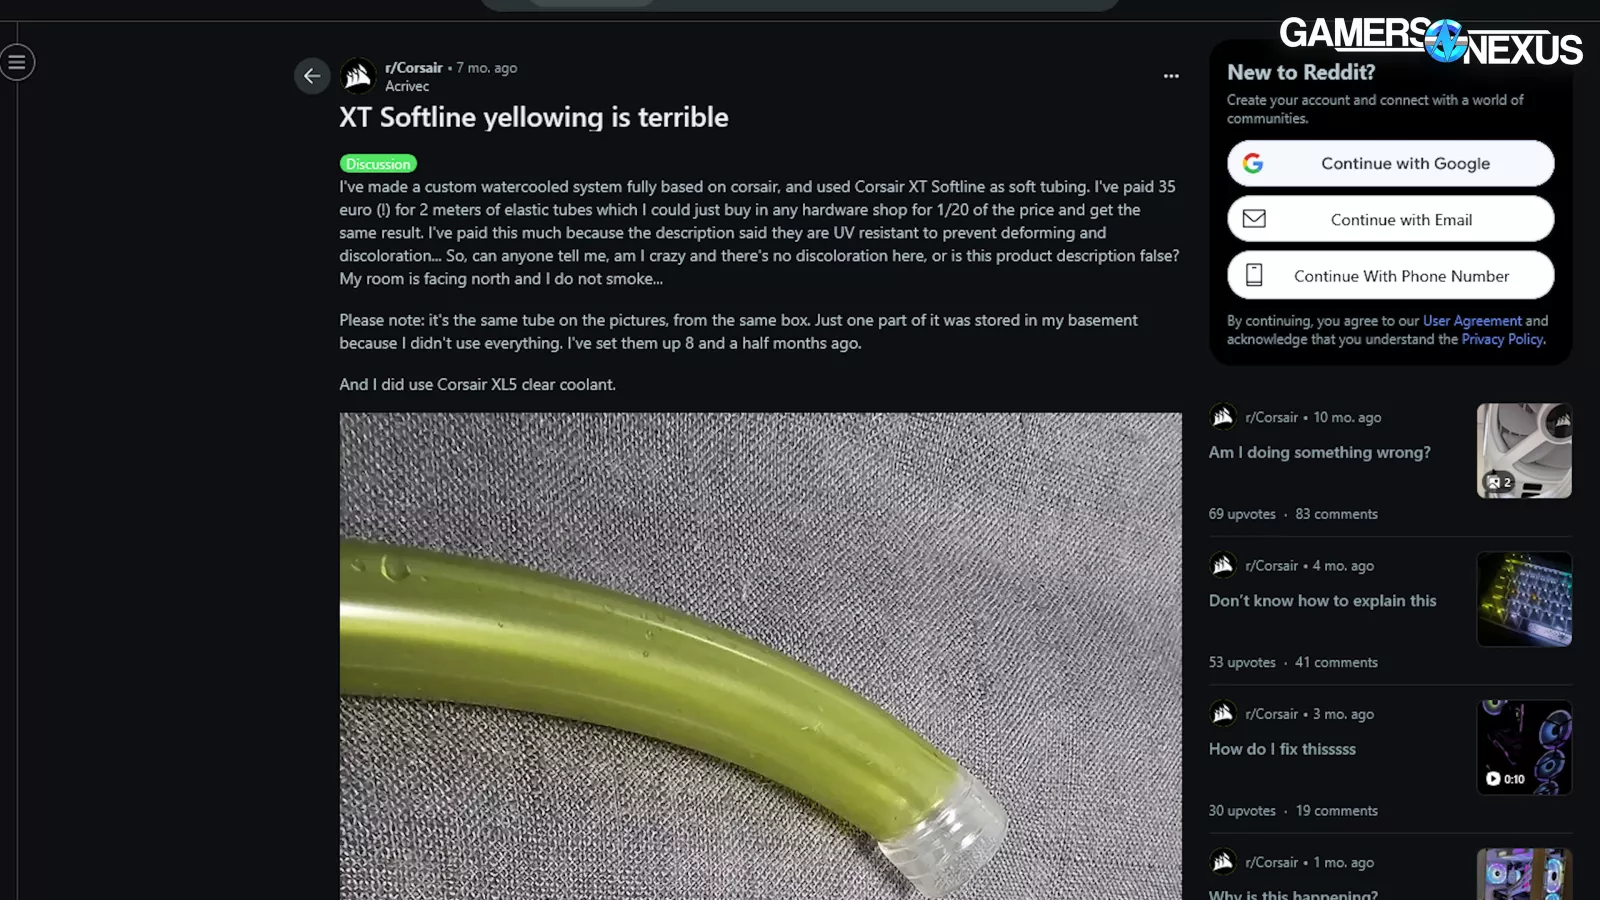Click the Gamers Nexus logo watermark

pyautogui.click(x=1430, y=42)
